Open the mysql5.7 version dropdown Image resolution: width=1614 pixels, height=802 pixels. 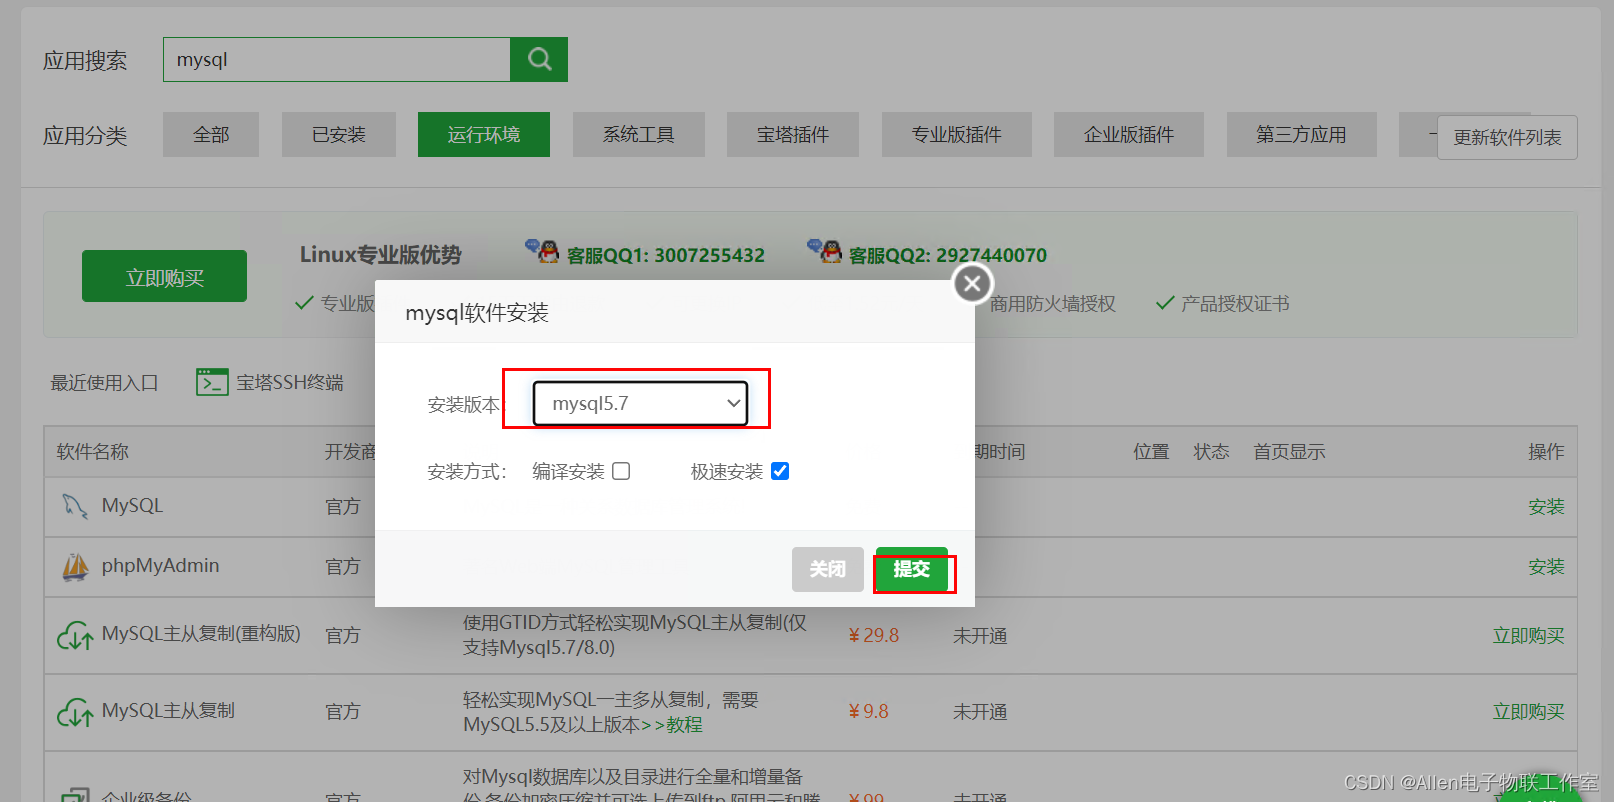(x=640, y=403)
